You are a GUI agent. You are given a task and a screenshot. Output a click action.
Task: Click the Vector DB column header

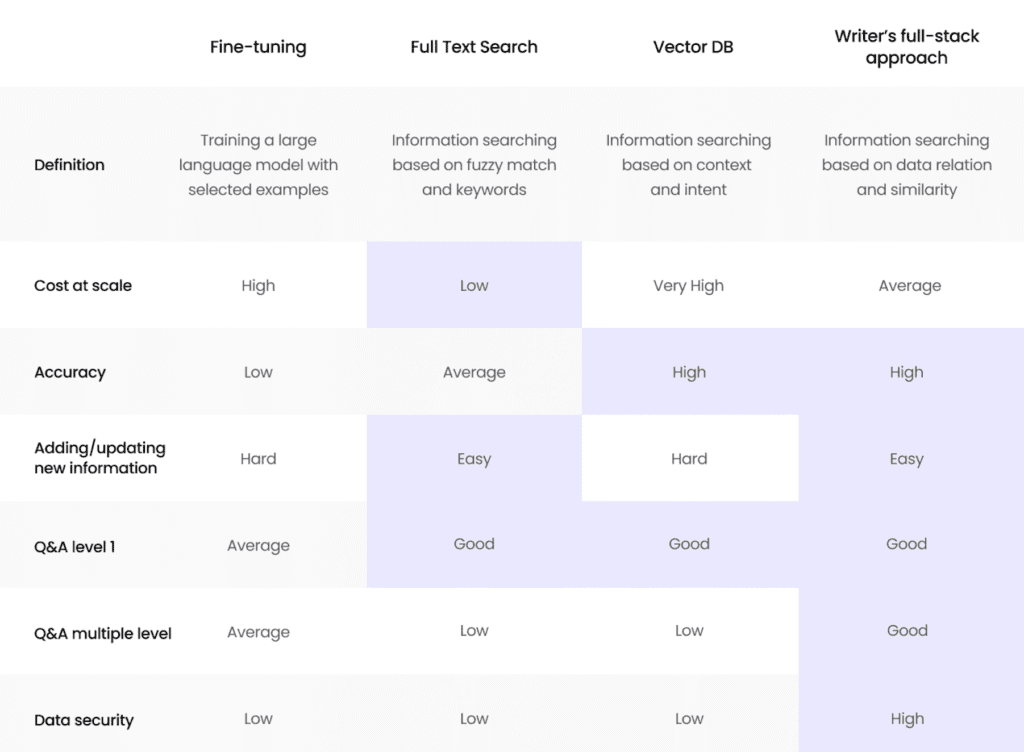693,47
